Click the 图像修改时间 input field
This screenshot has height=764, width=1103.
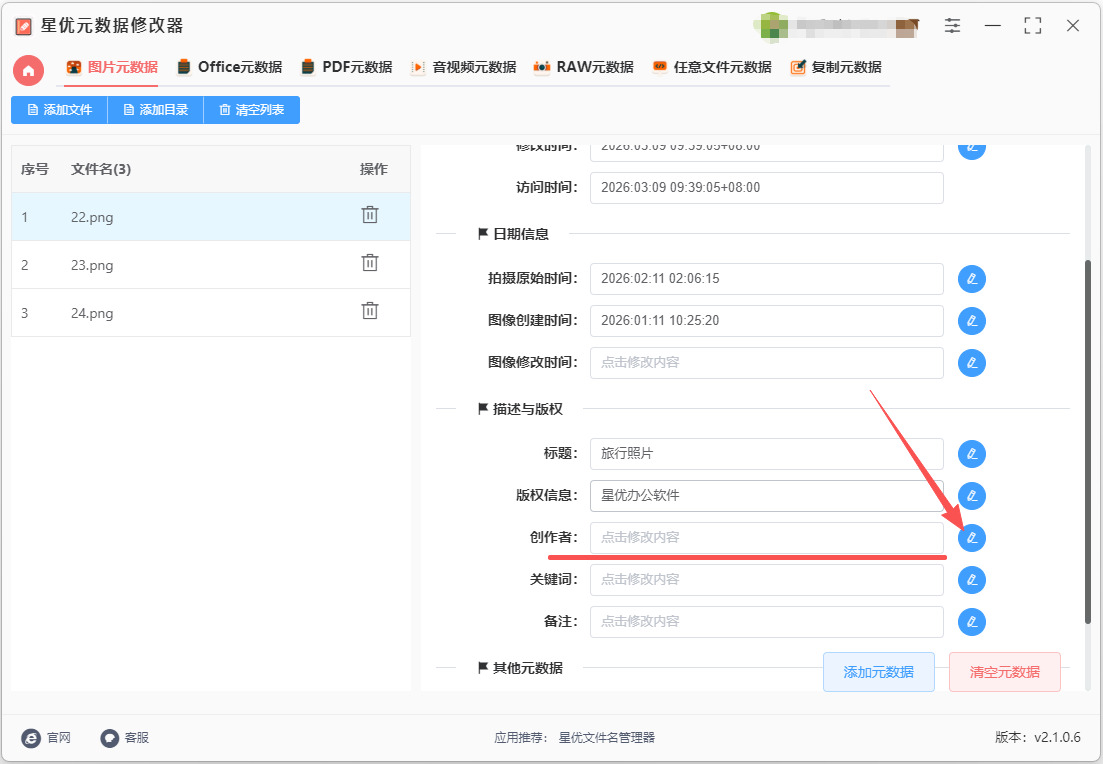pos(767,362)
